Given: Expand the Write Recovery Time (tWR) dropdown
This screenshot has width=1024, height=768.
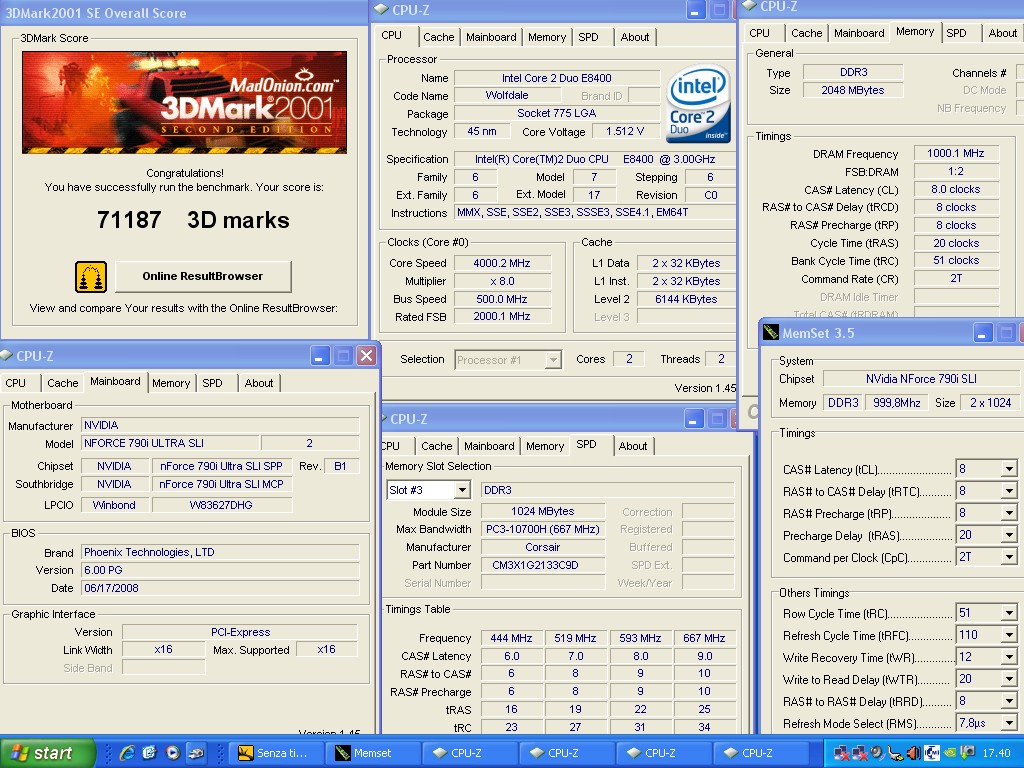Looking at the screenshot, I should (x=1009, y=657).
